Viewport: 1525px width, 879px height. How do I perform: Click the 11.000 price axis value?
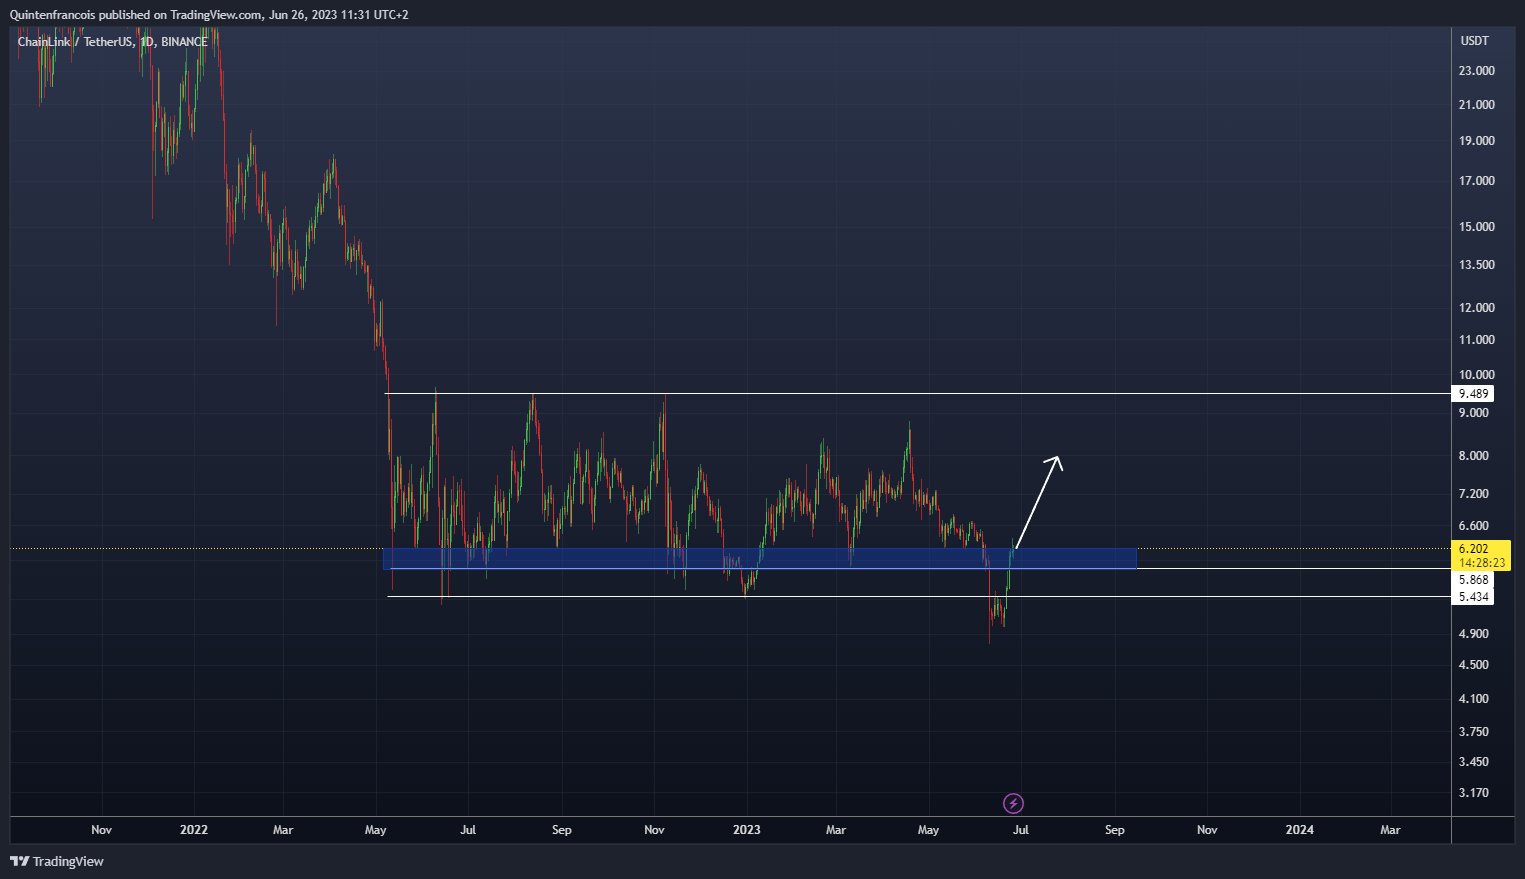point(1476,340)
